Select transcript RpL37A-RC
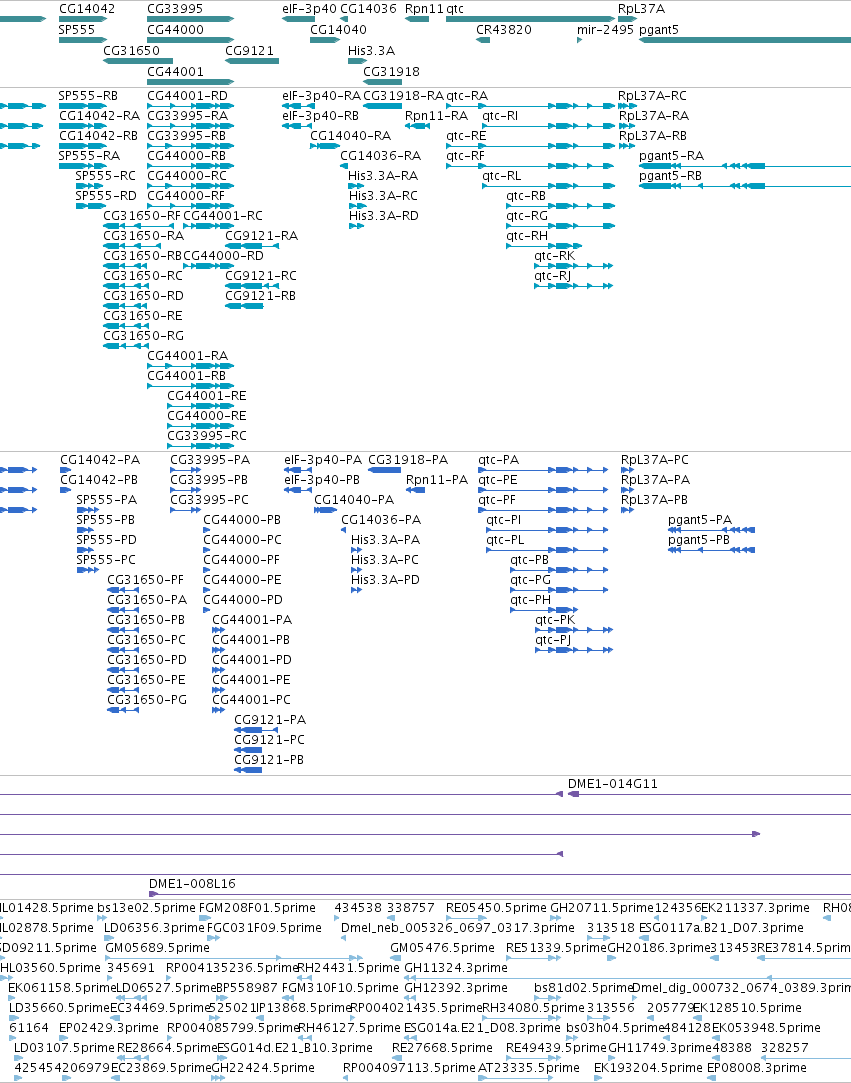Viewport: 851px width, 1083px height. 652,95
